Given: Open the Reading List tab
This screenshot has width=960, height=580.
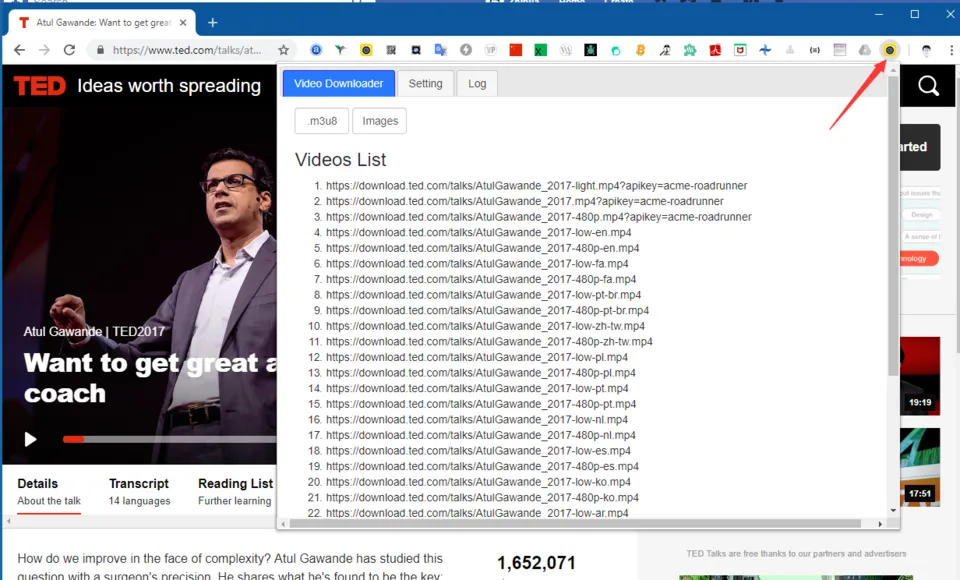Looking at the screenshot, I should coord(235,492).
